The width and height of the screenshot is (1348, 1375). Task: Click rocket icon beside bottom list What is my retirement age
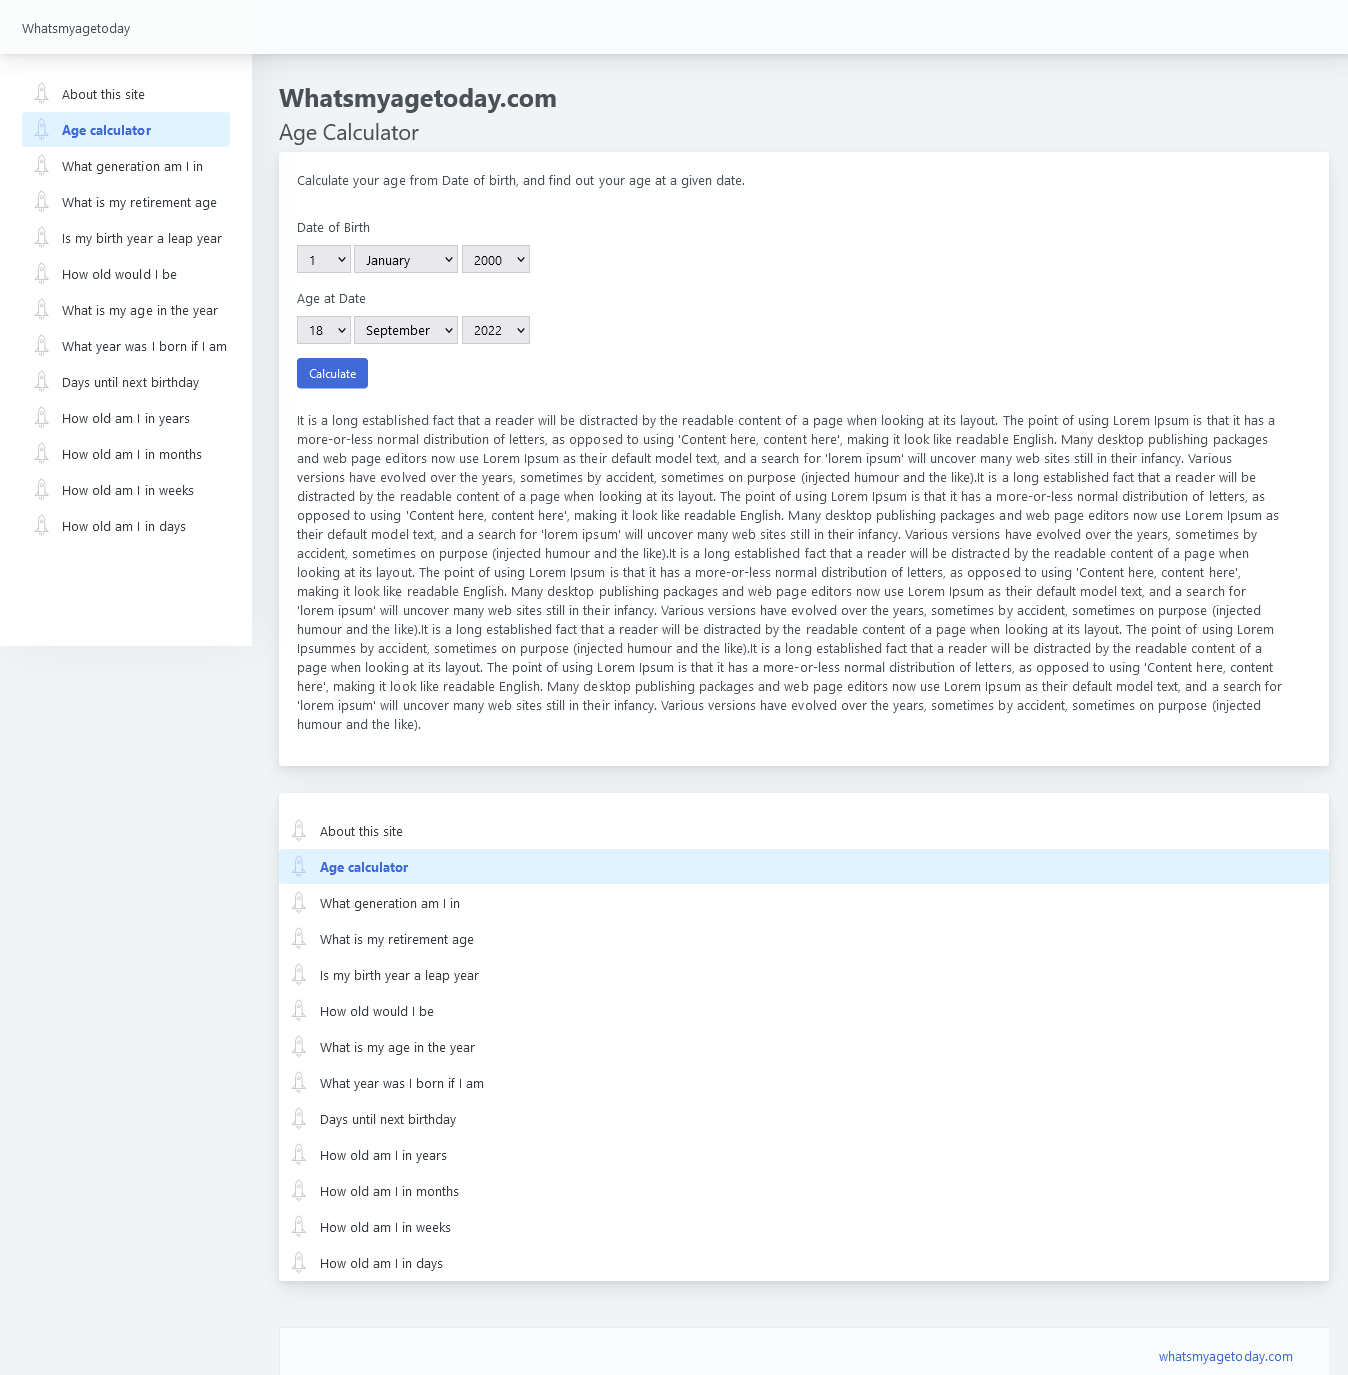point(299,939)
